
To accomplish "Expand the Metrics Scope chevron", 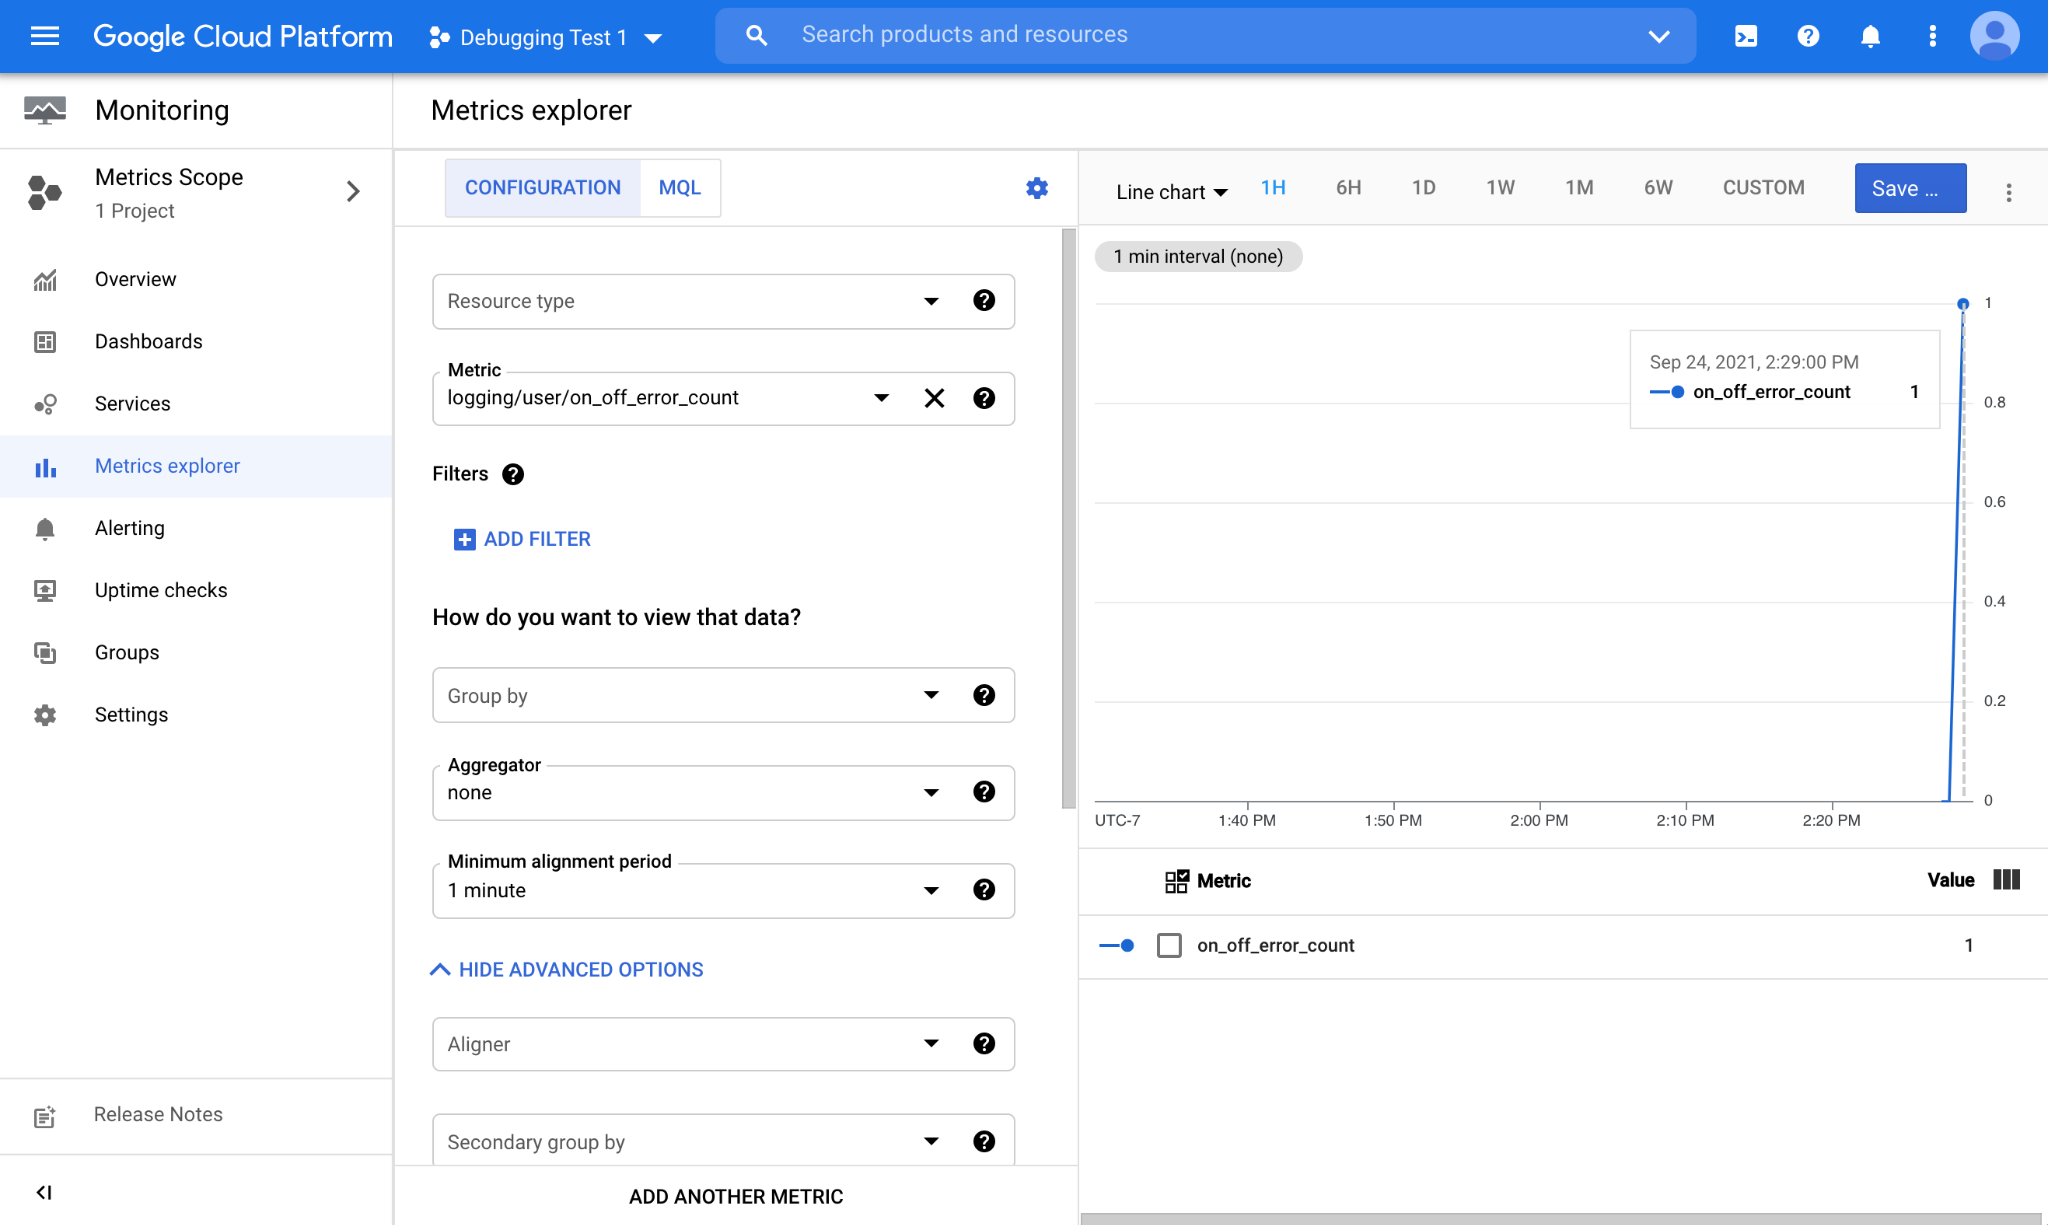I will [353, 191].
